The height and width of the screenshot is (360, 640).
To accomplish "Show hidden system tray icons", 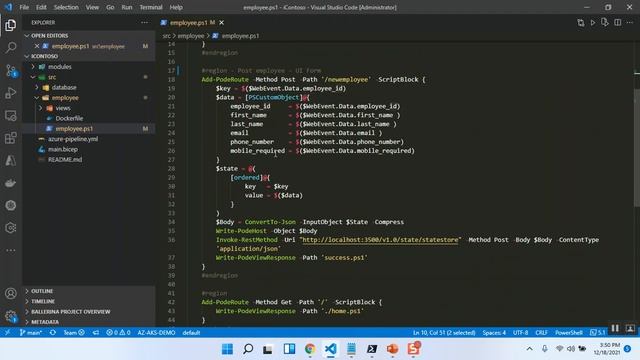I will pos(529,349).
